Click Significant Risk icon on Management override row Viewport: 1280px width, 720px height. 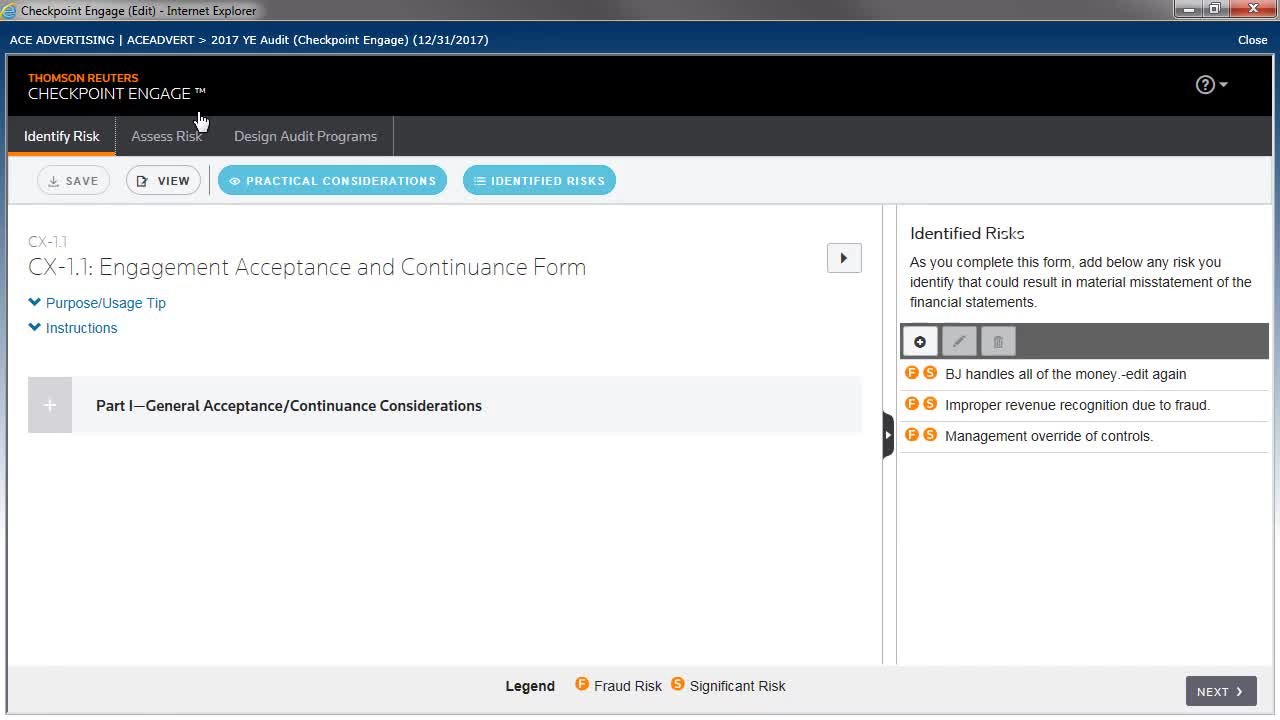pyautogui.click(x=930, y=435)
